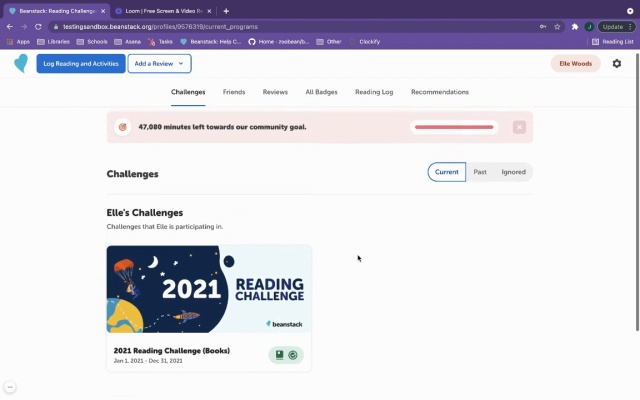Switch to the Recommendations tab
This screenshot has height=400, width=640.
click(x=440, y=92)
